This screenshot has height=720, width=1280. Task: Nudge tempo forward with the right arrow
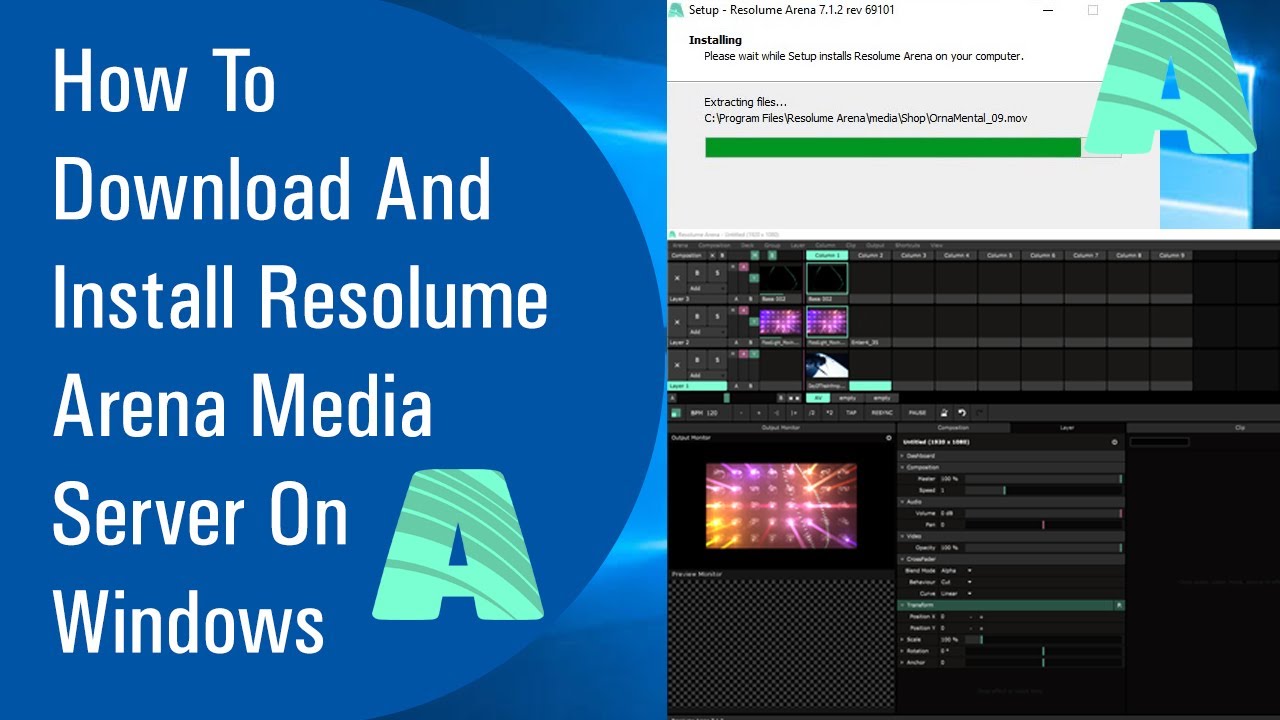point(794,412)
